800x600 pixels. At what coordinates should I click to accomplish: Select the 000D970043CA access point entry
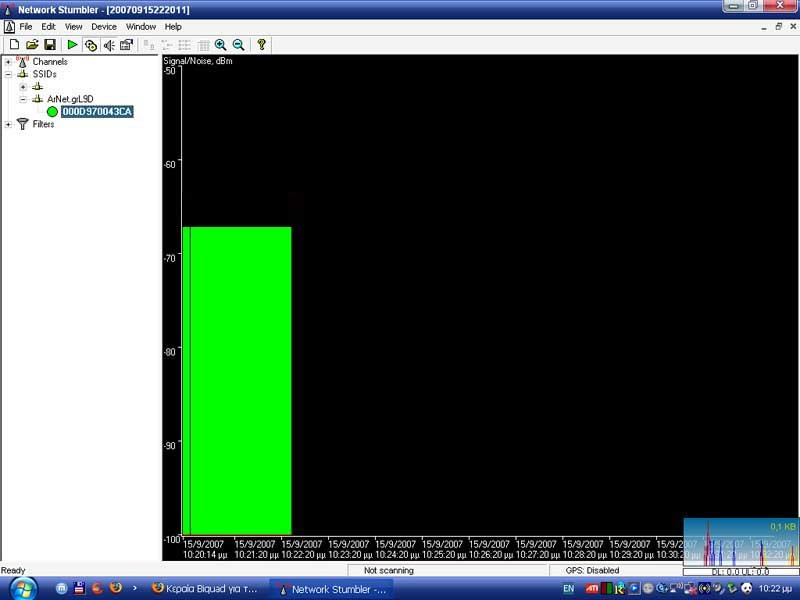pyautogui.click(x=96, y=112)
